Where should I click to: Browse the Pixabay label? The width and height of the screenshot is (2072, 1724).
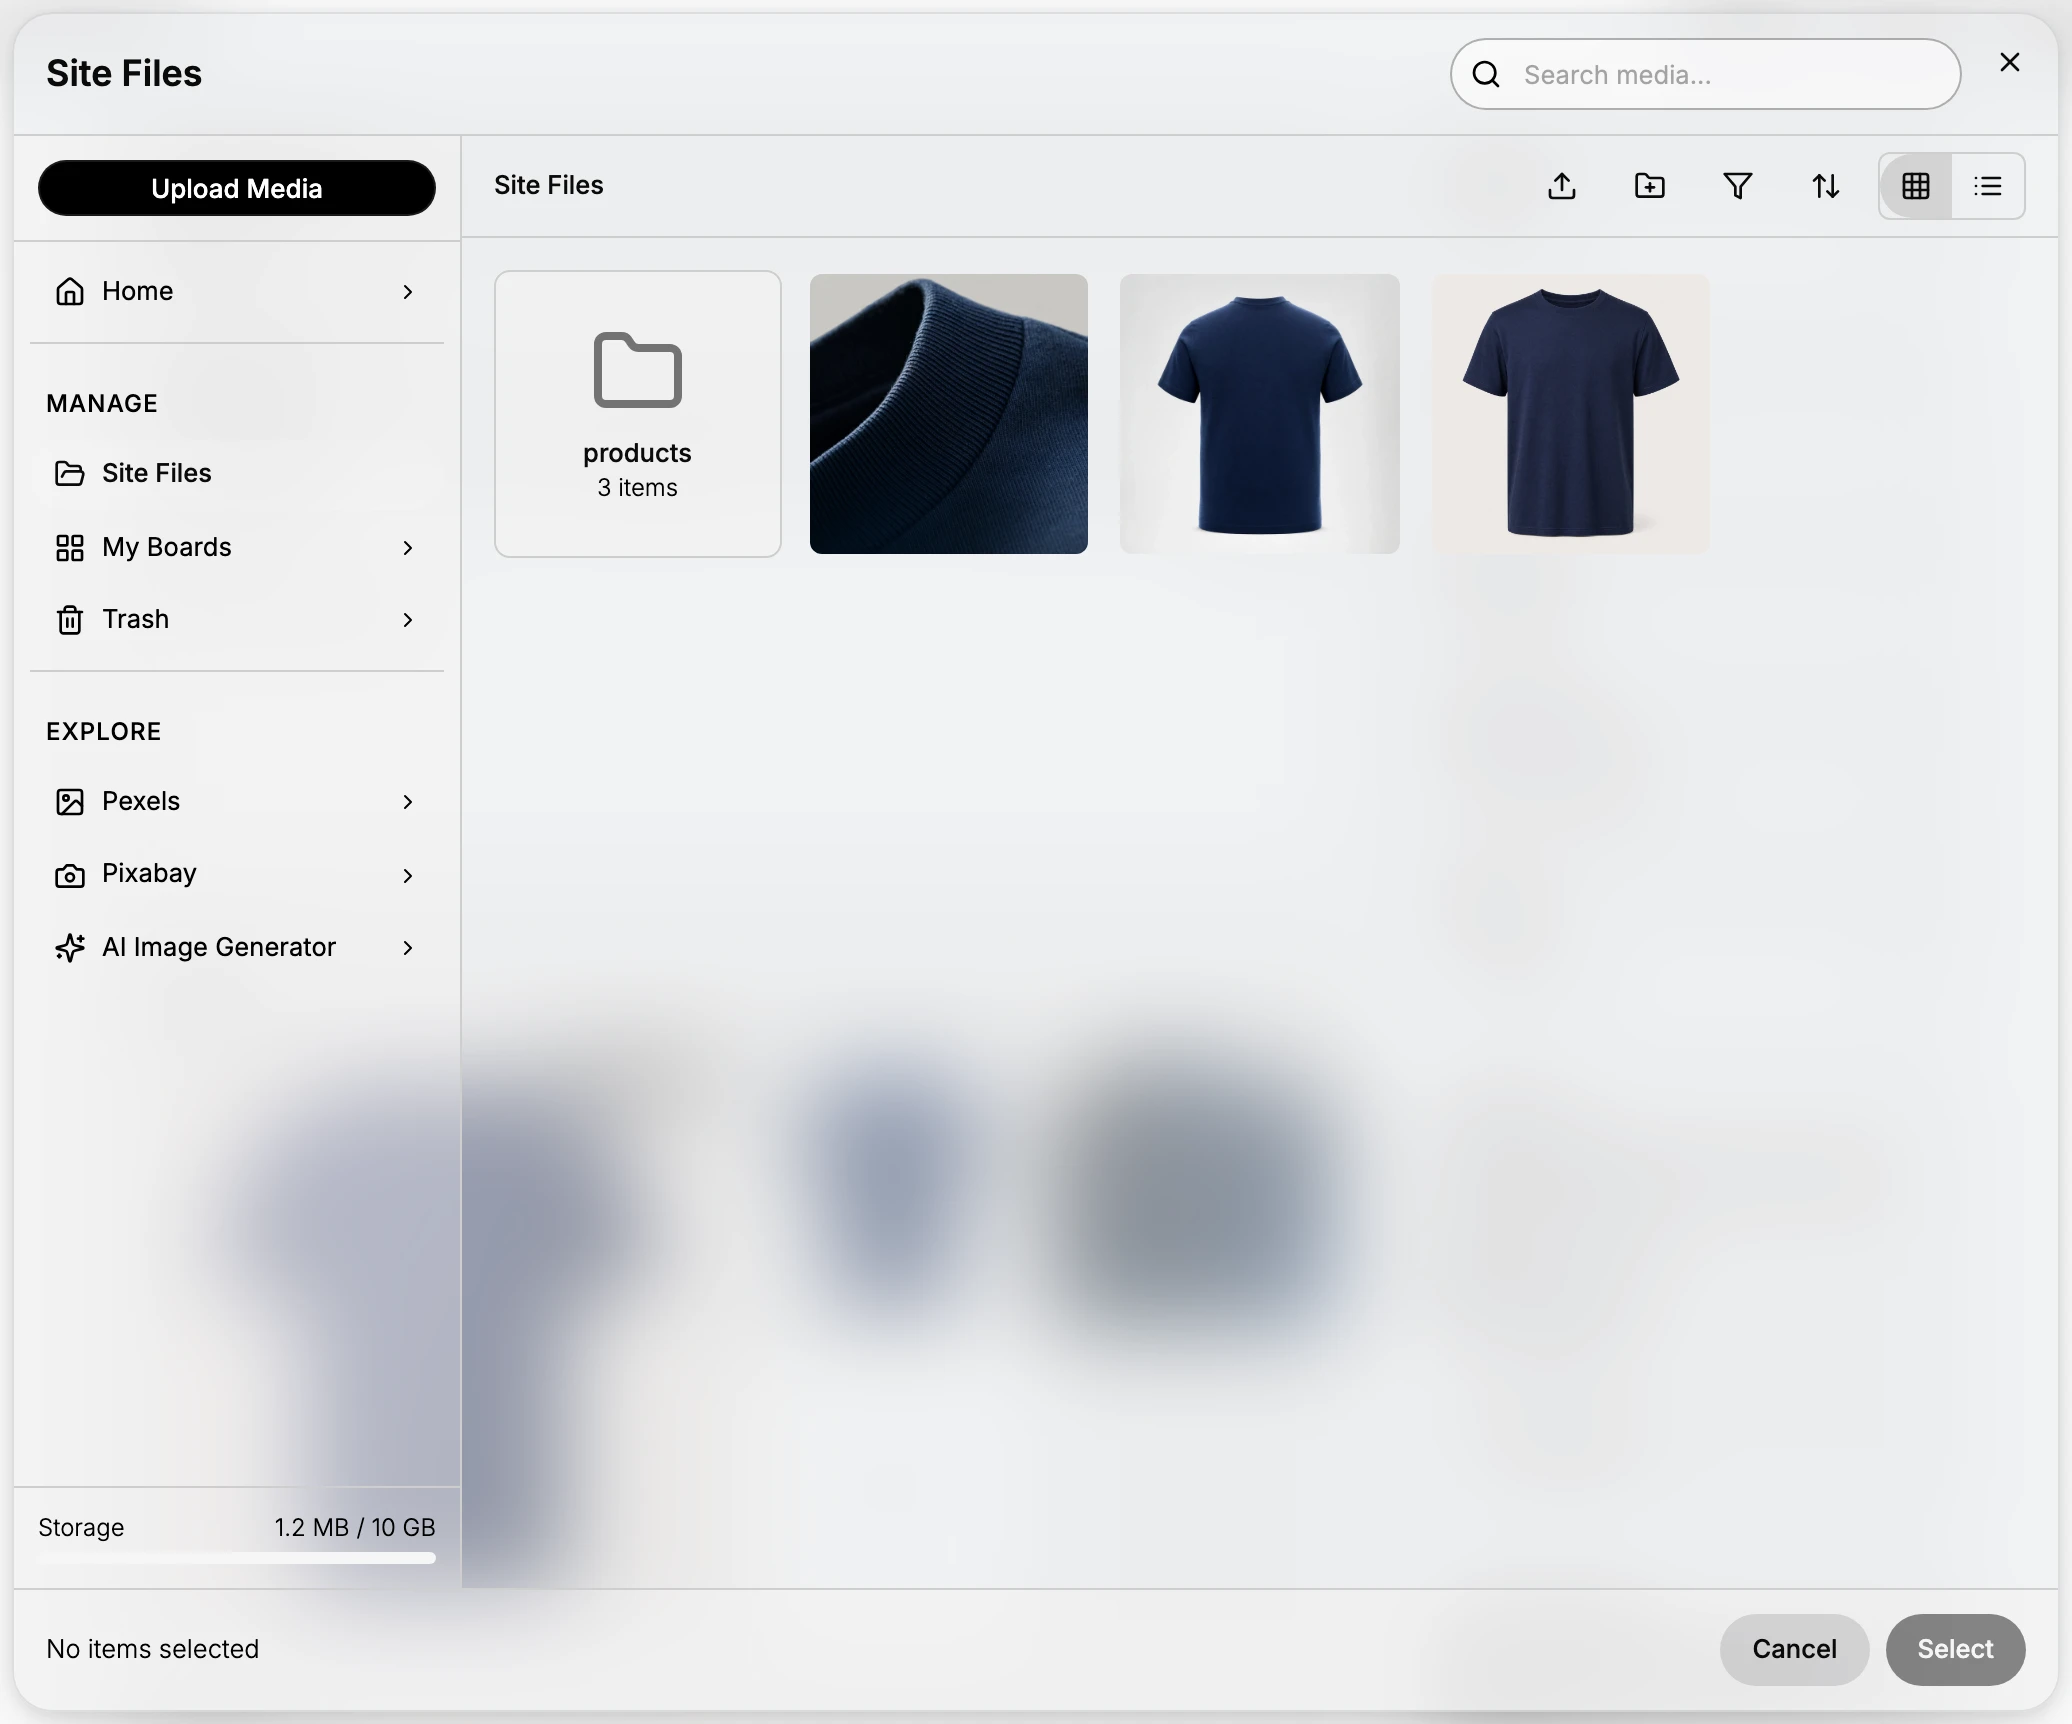149,873
